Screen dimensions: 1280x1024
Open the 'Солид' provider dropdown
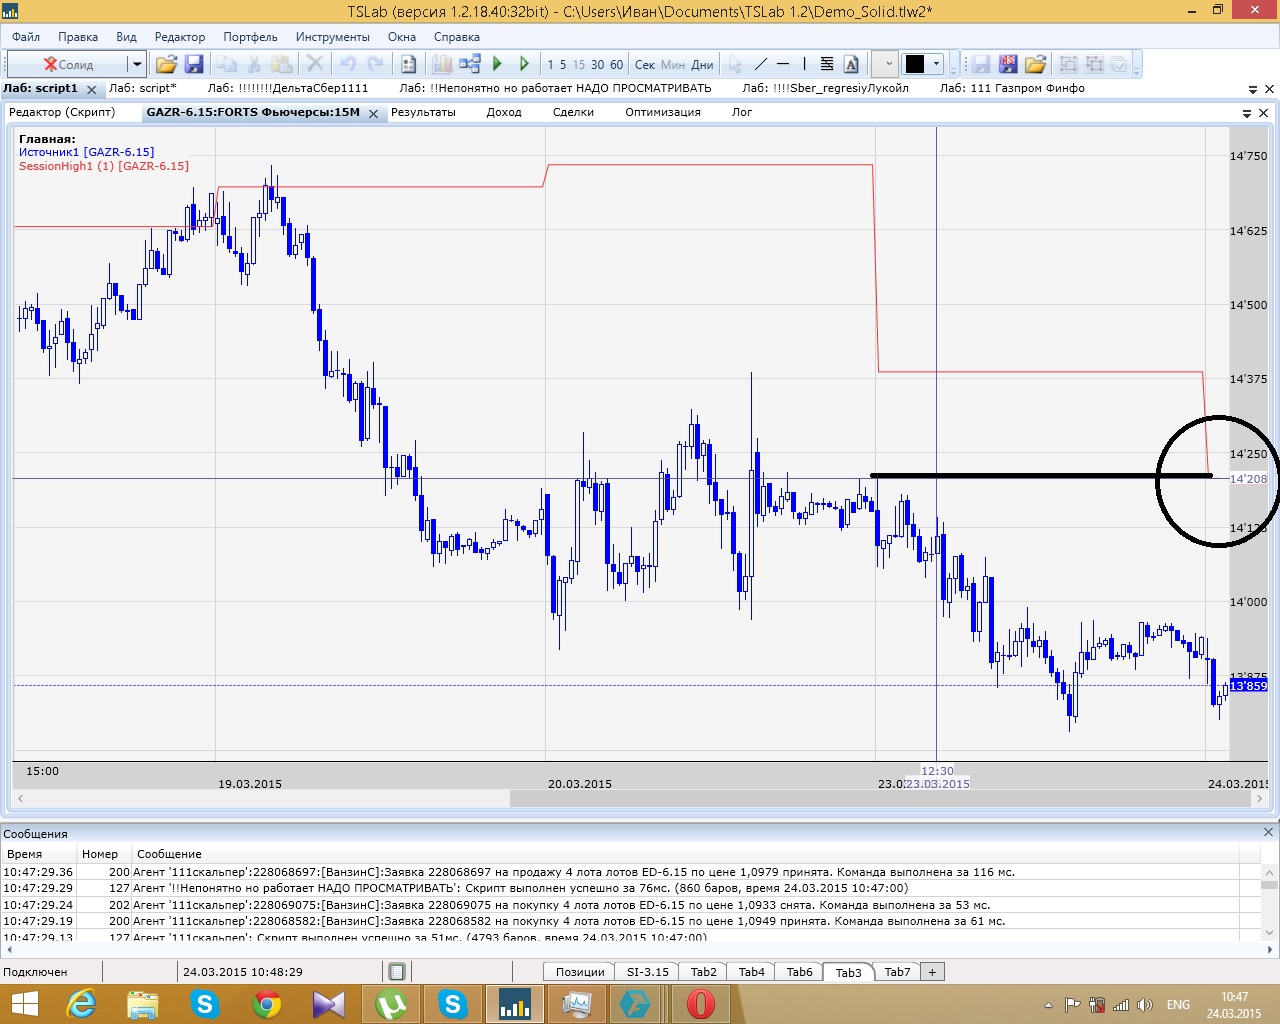tap(137, 64)
